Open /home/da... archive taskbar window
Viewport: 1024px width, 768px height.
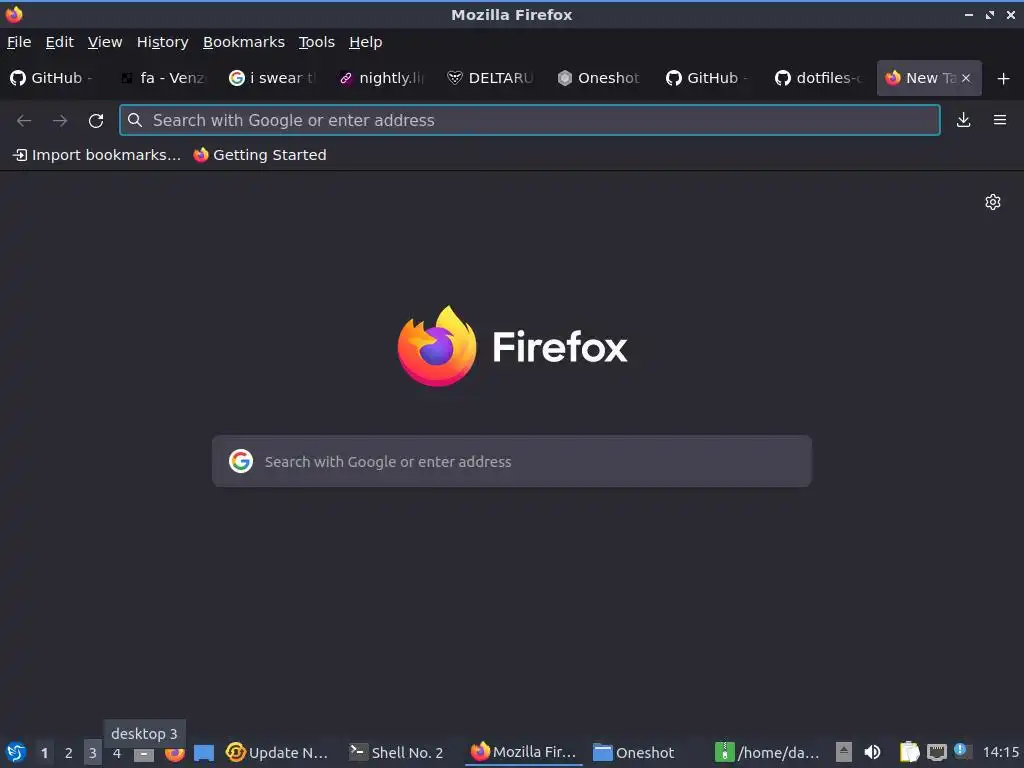click(767, 752)
